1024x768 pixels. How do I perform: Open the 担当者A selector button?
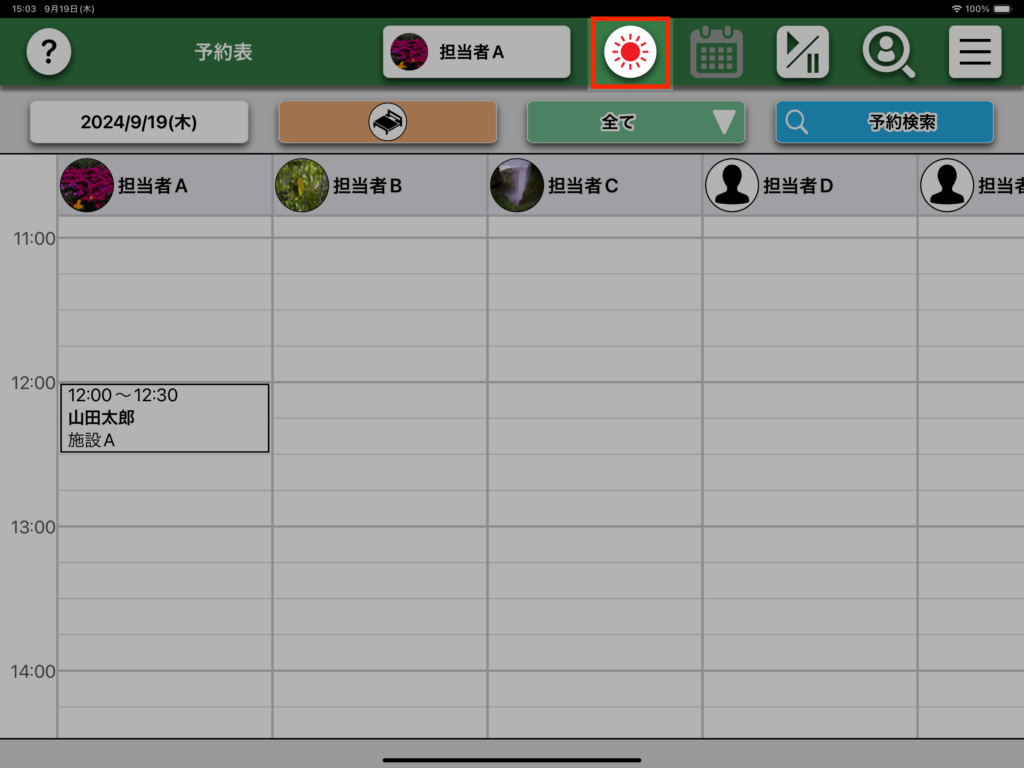476,52
